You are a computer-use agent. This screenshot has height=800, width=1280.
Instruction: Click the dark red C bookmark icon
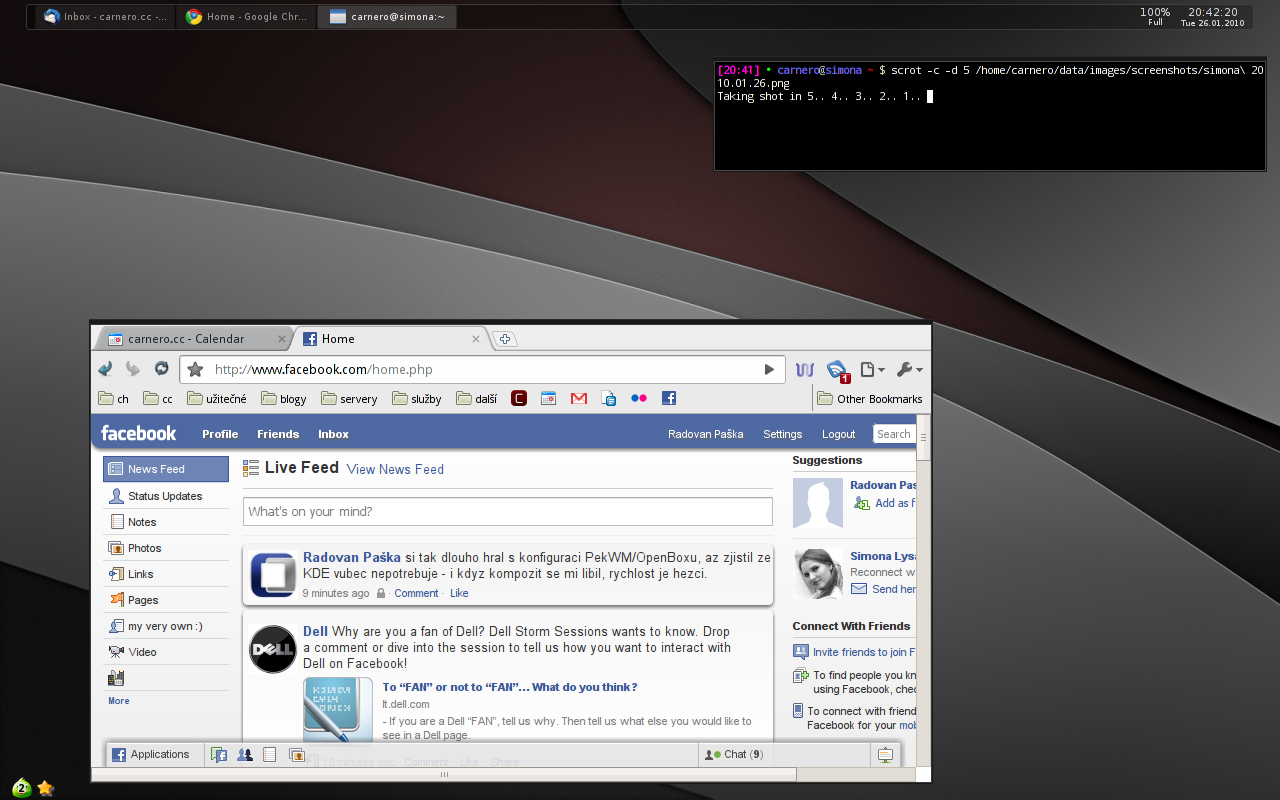click(x=519, y=398)
